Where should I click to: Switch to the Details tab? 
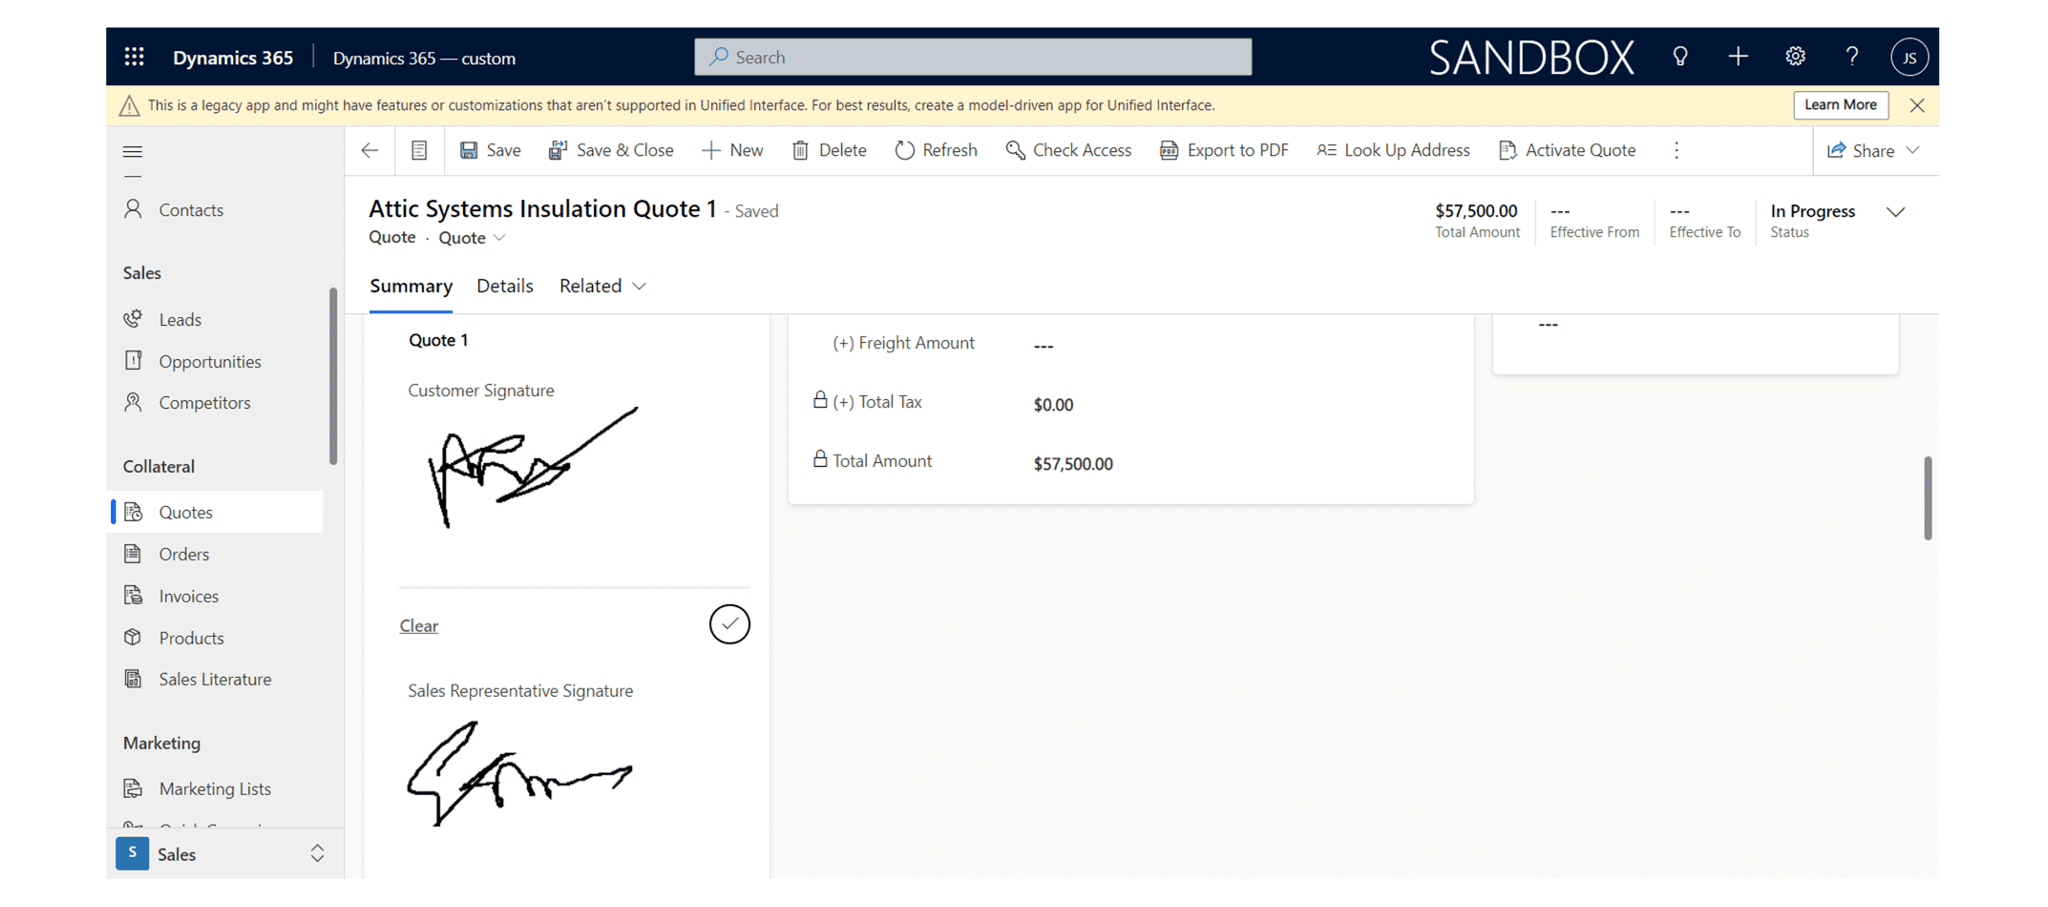coord(505,286)
